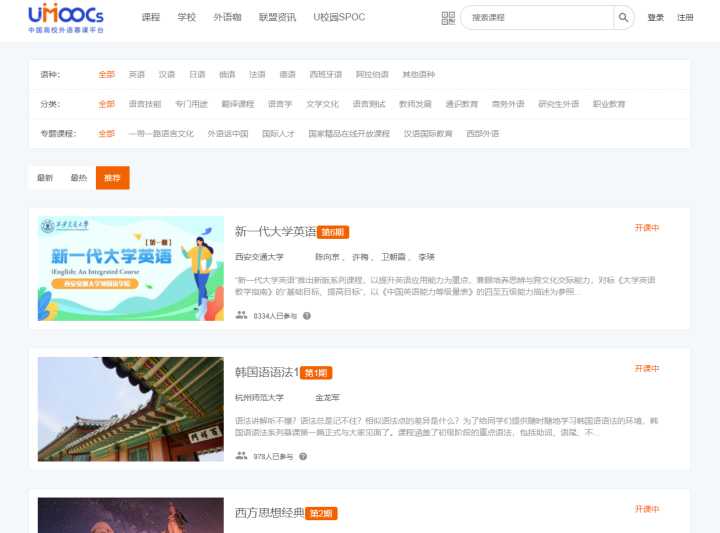This screenshot has width=720, height=533.
Task: Click the 杭州师范大学 school name
Action: click(259, 398)
